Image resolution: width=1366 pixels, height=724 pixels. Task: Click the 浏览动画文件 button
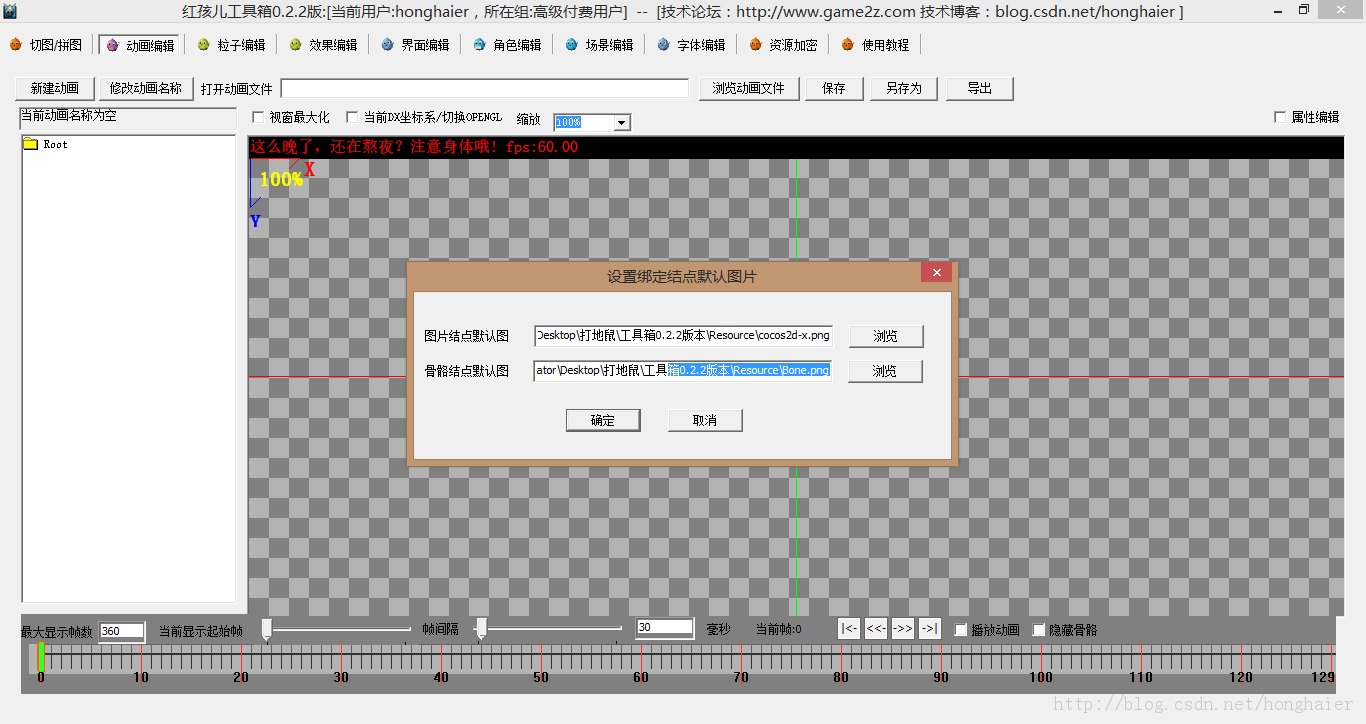tap(749, 88)
